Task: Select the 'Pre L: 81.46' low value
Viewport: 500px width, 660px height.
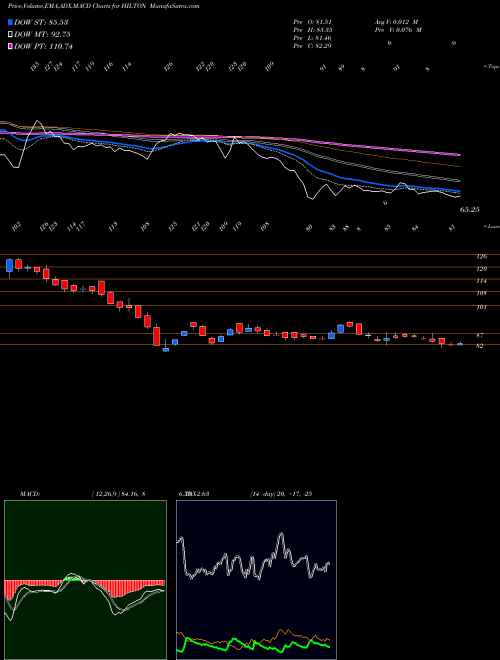Action: coord(312,38)
